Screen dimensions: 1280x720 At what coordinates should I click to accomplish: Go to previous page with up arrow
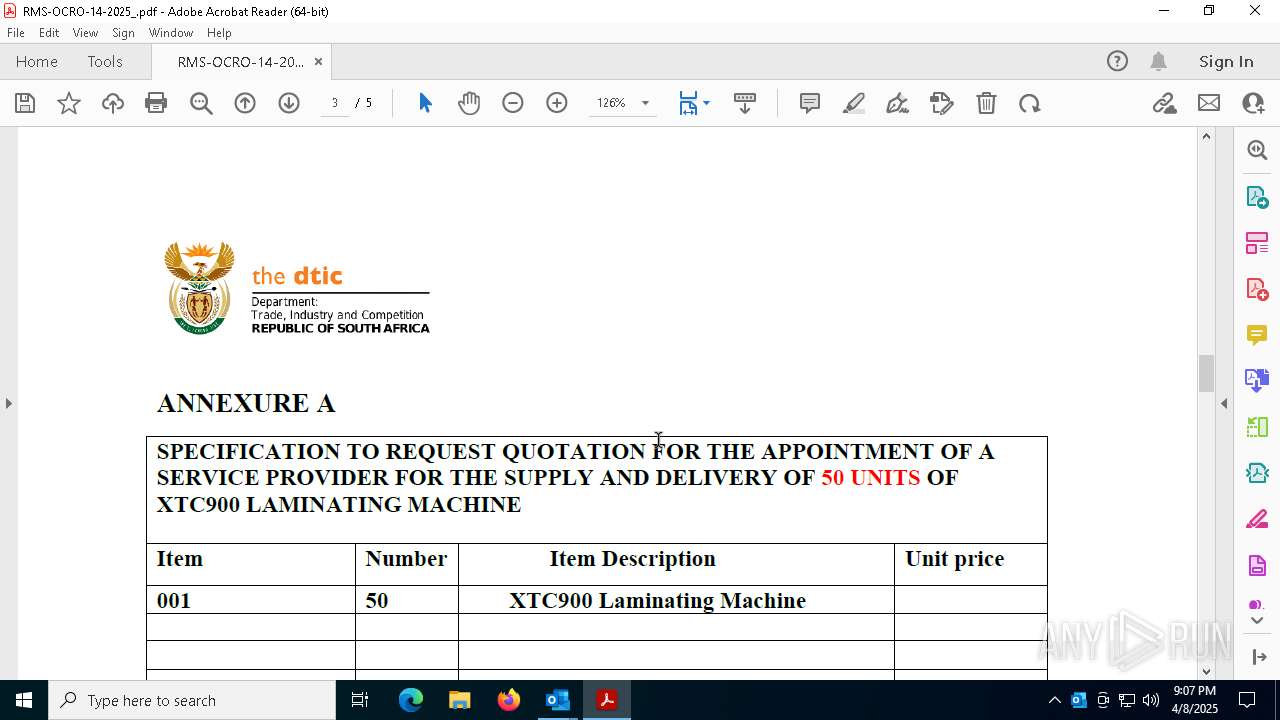click(x=245, y=103)
